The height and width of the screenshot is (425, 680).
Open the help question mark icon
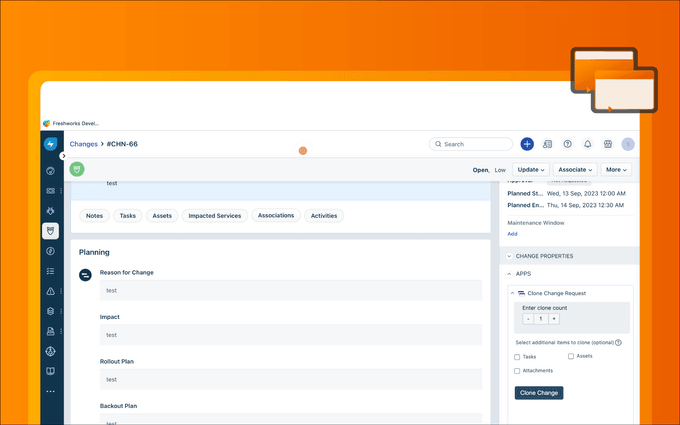(568, 144)
